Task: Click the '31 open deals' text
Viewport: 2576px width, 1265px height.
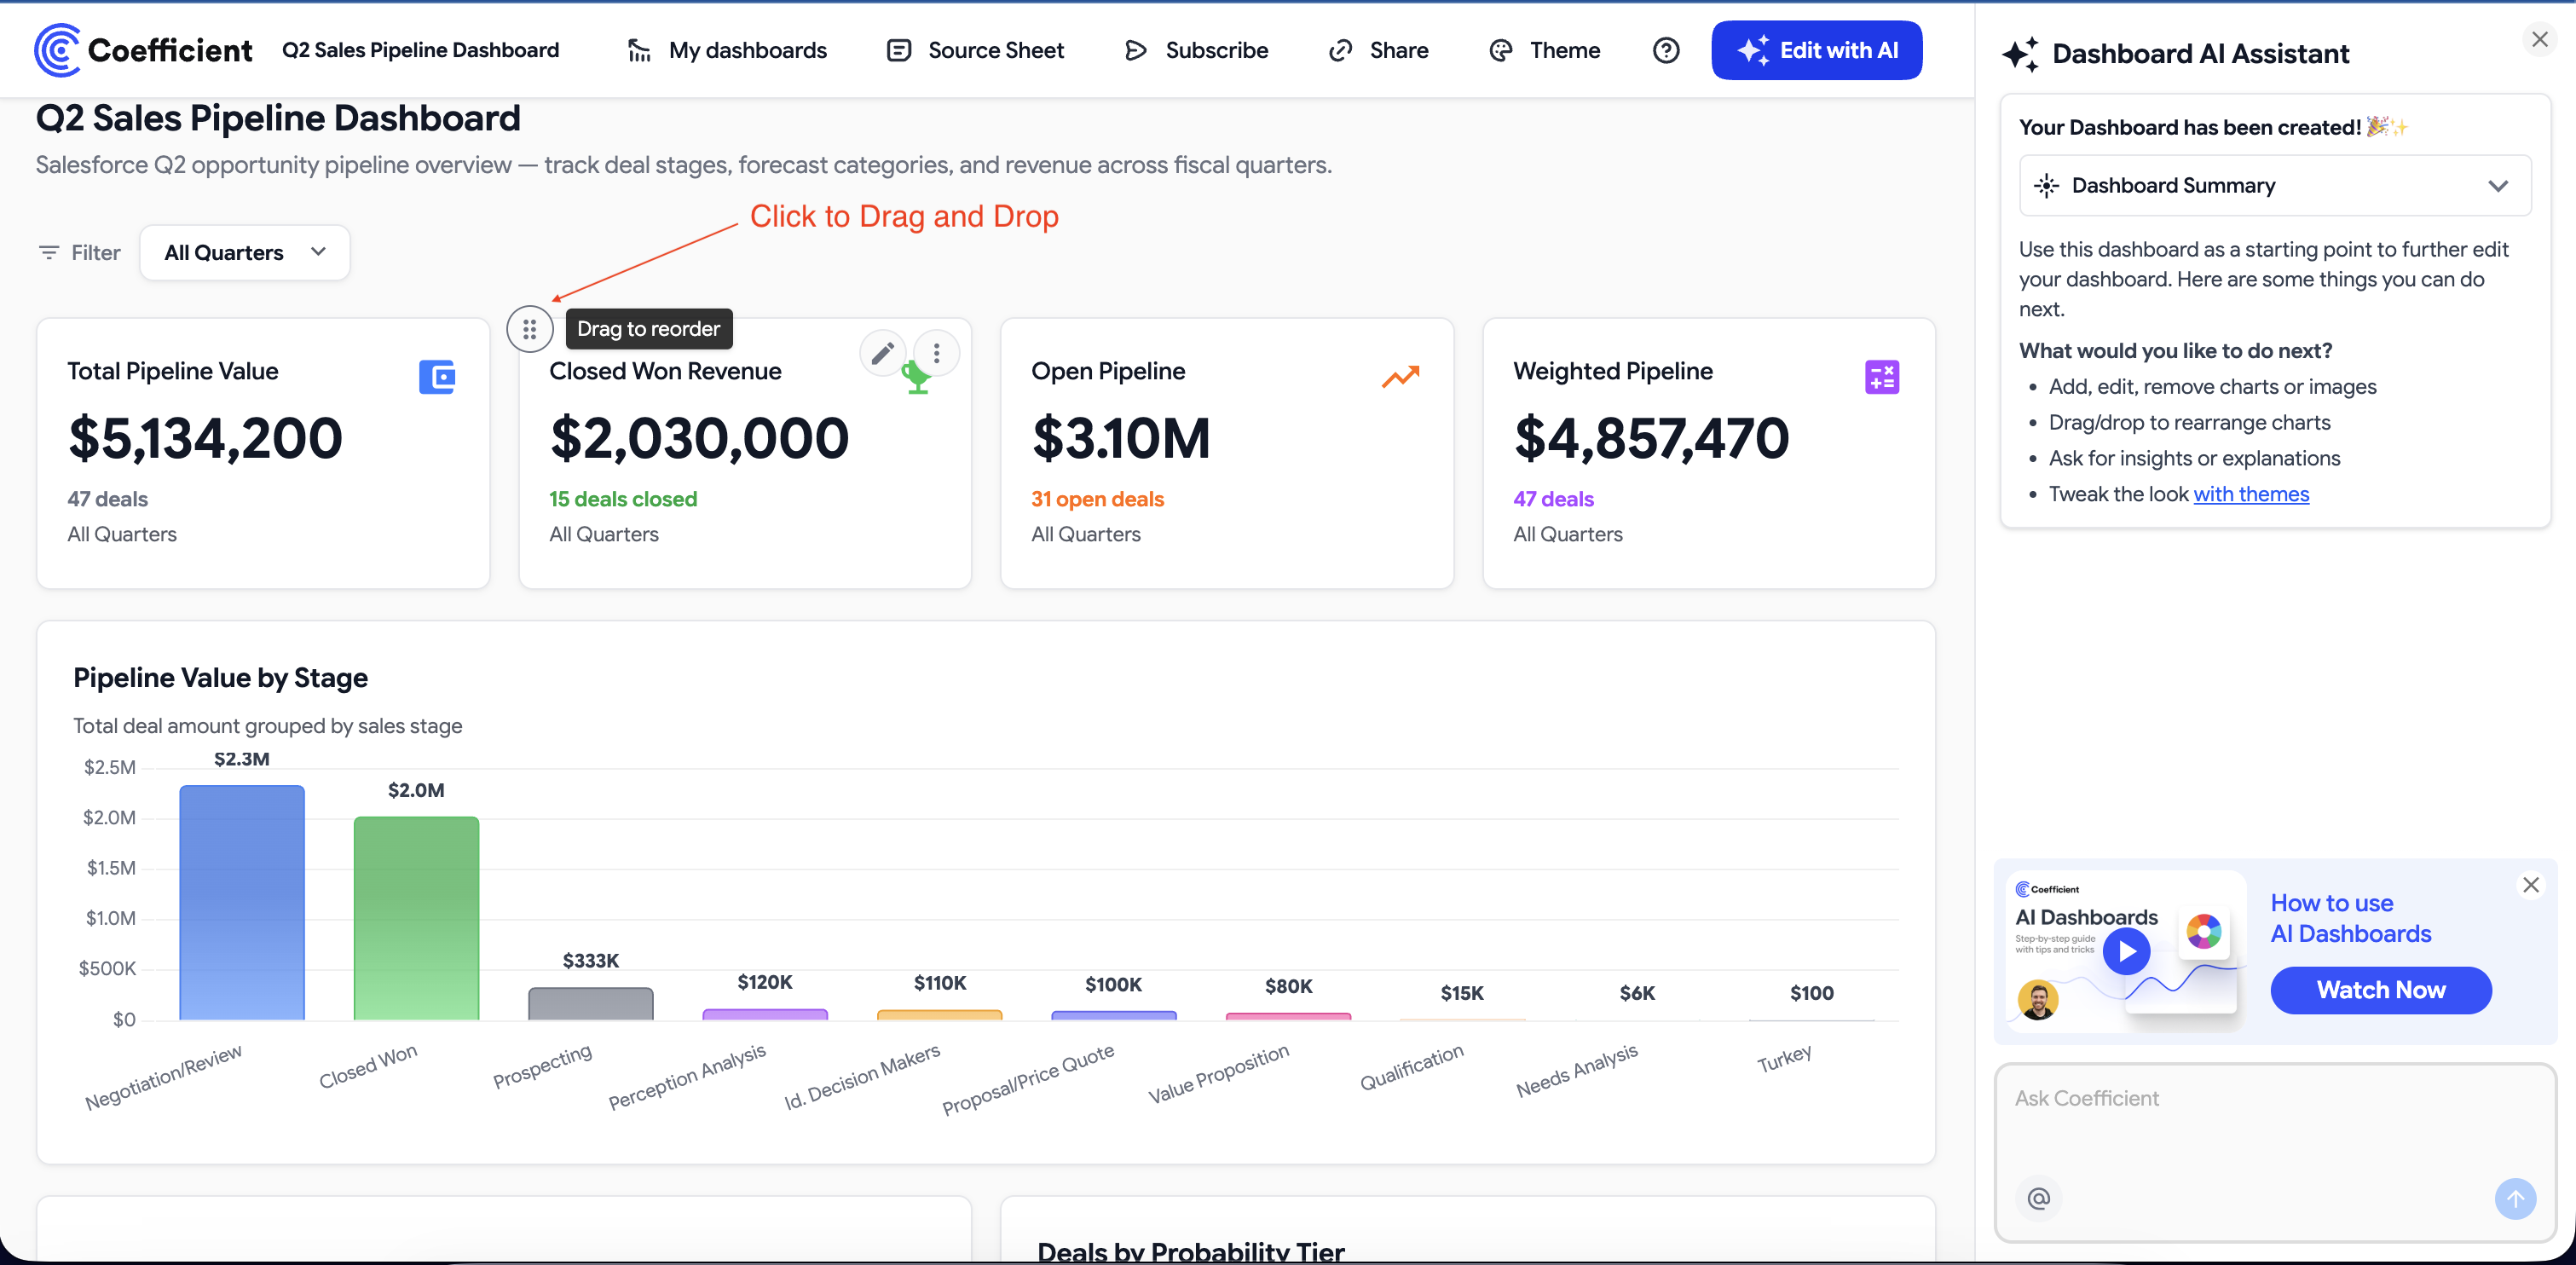Action: click(x=1097, y=499)
